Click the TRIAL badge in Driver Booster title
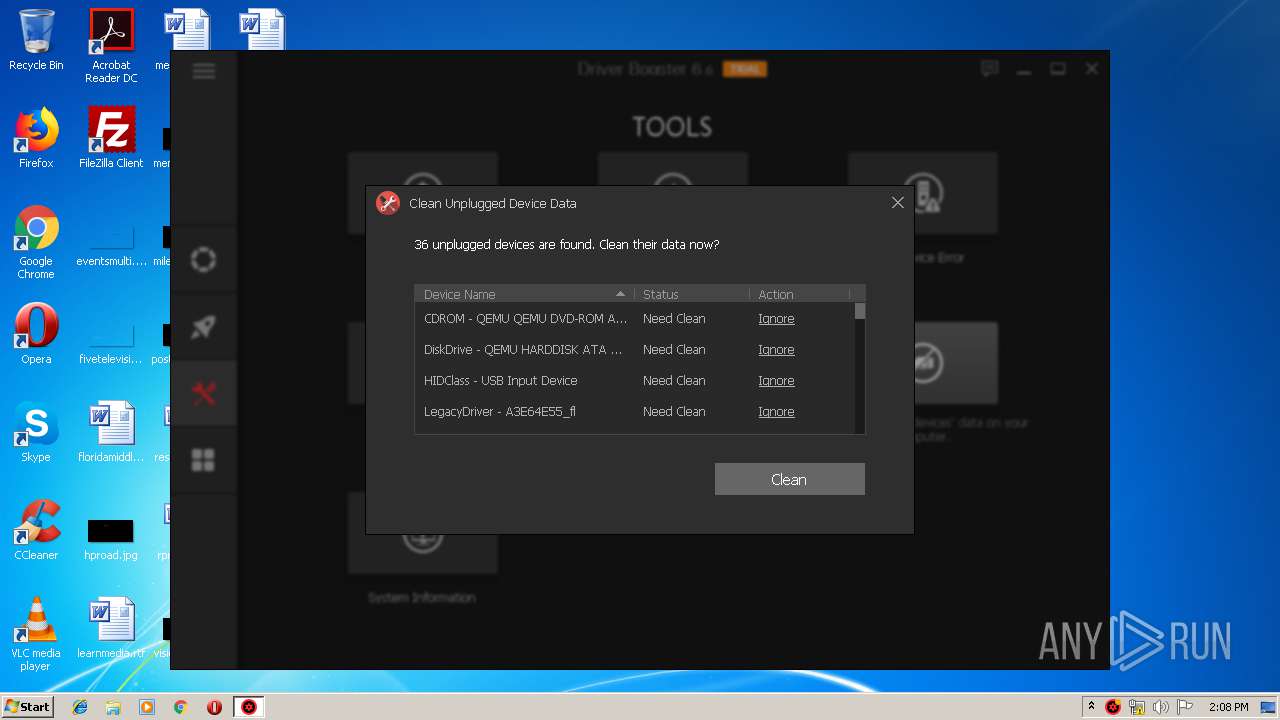This screenshot has width=1280, height=720. [745, 69]
